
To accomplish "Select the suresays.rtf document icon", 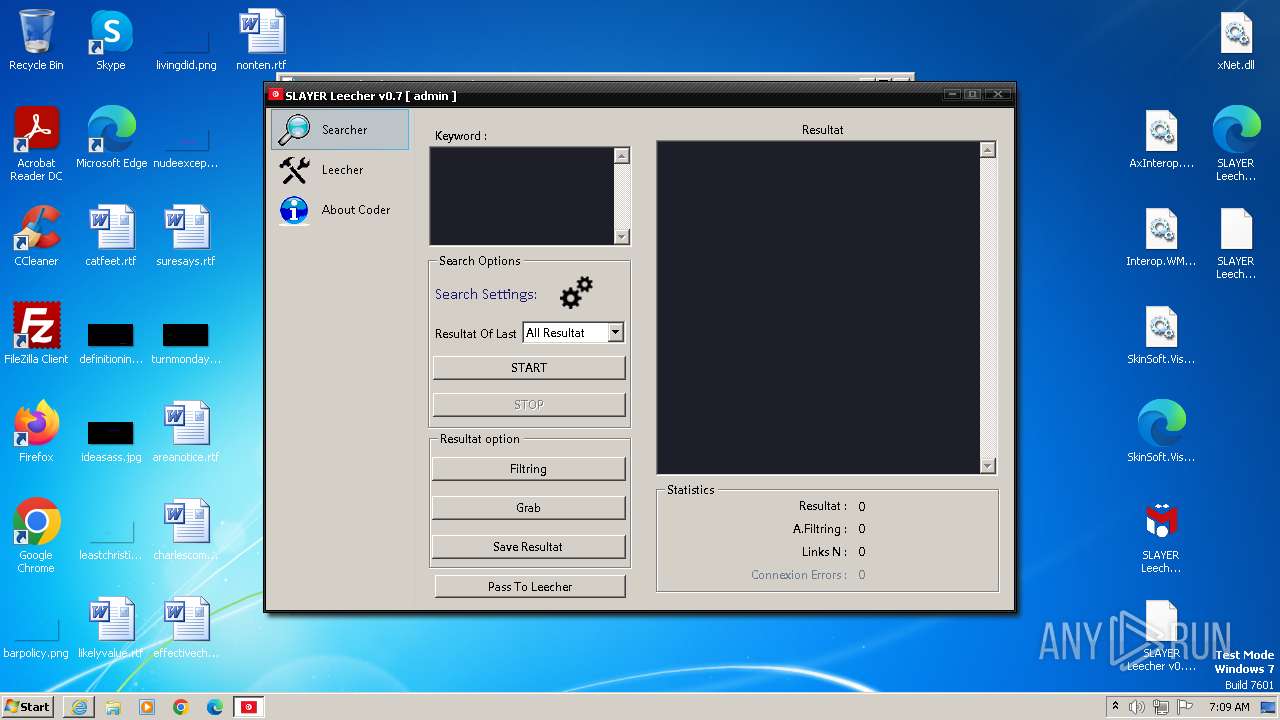I will point(186,236).
